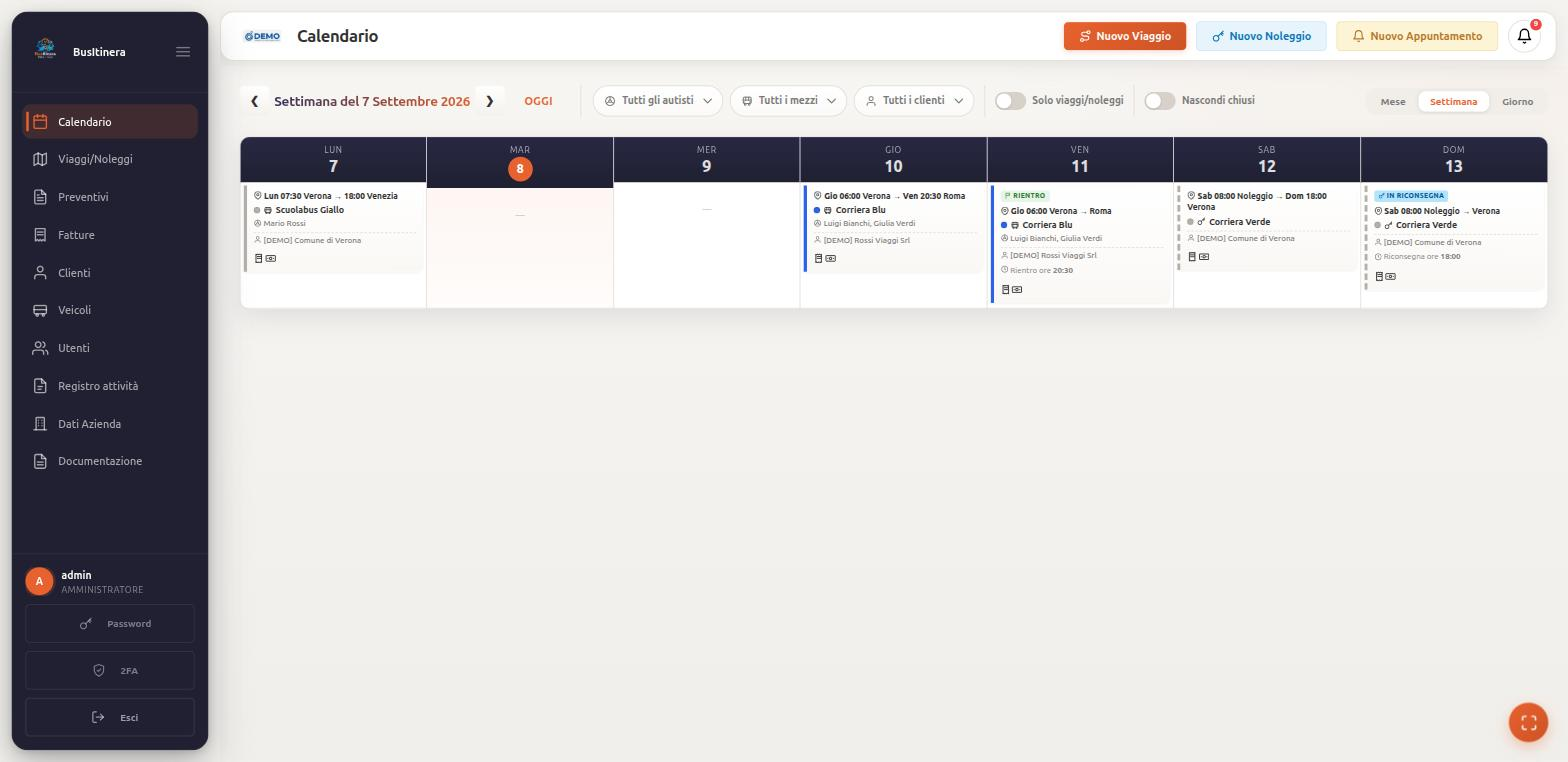The image size is (1568, 762).
Task: Click payment icon on Friday Rientro event
Action: (x=1017, y=289)
